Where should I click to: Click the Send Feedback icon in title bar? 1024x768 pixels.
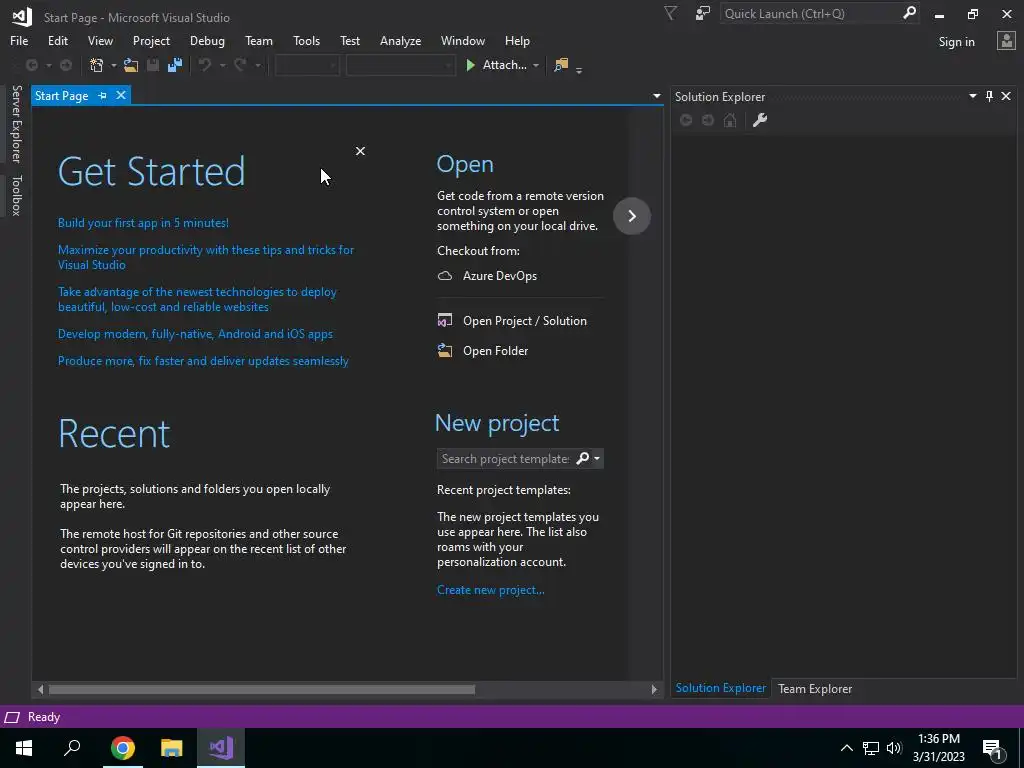tap(703, 13)
